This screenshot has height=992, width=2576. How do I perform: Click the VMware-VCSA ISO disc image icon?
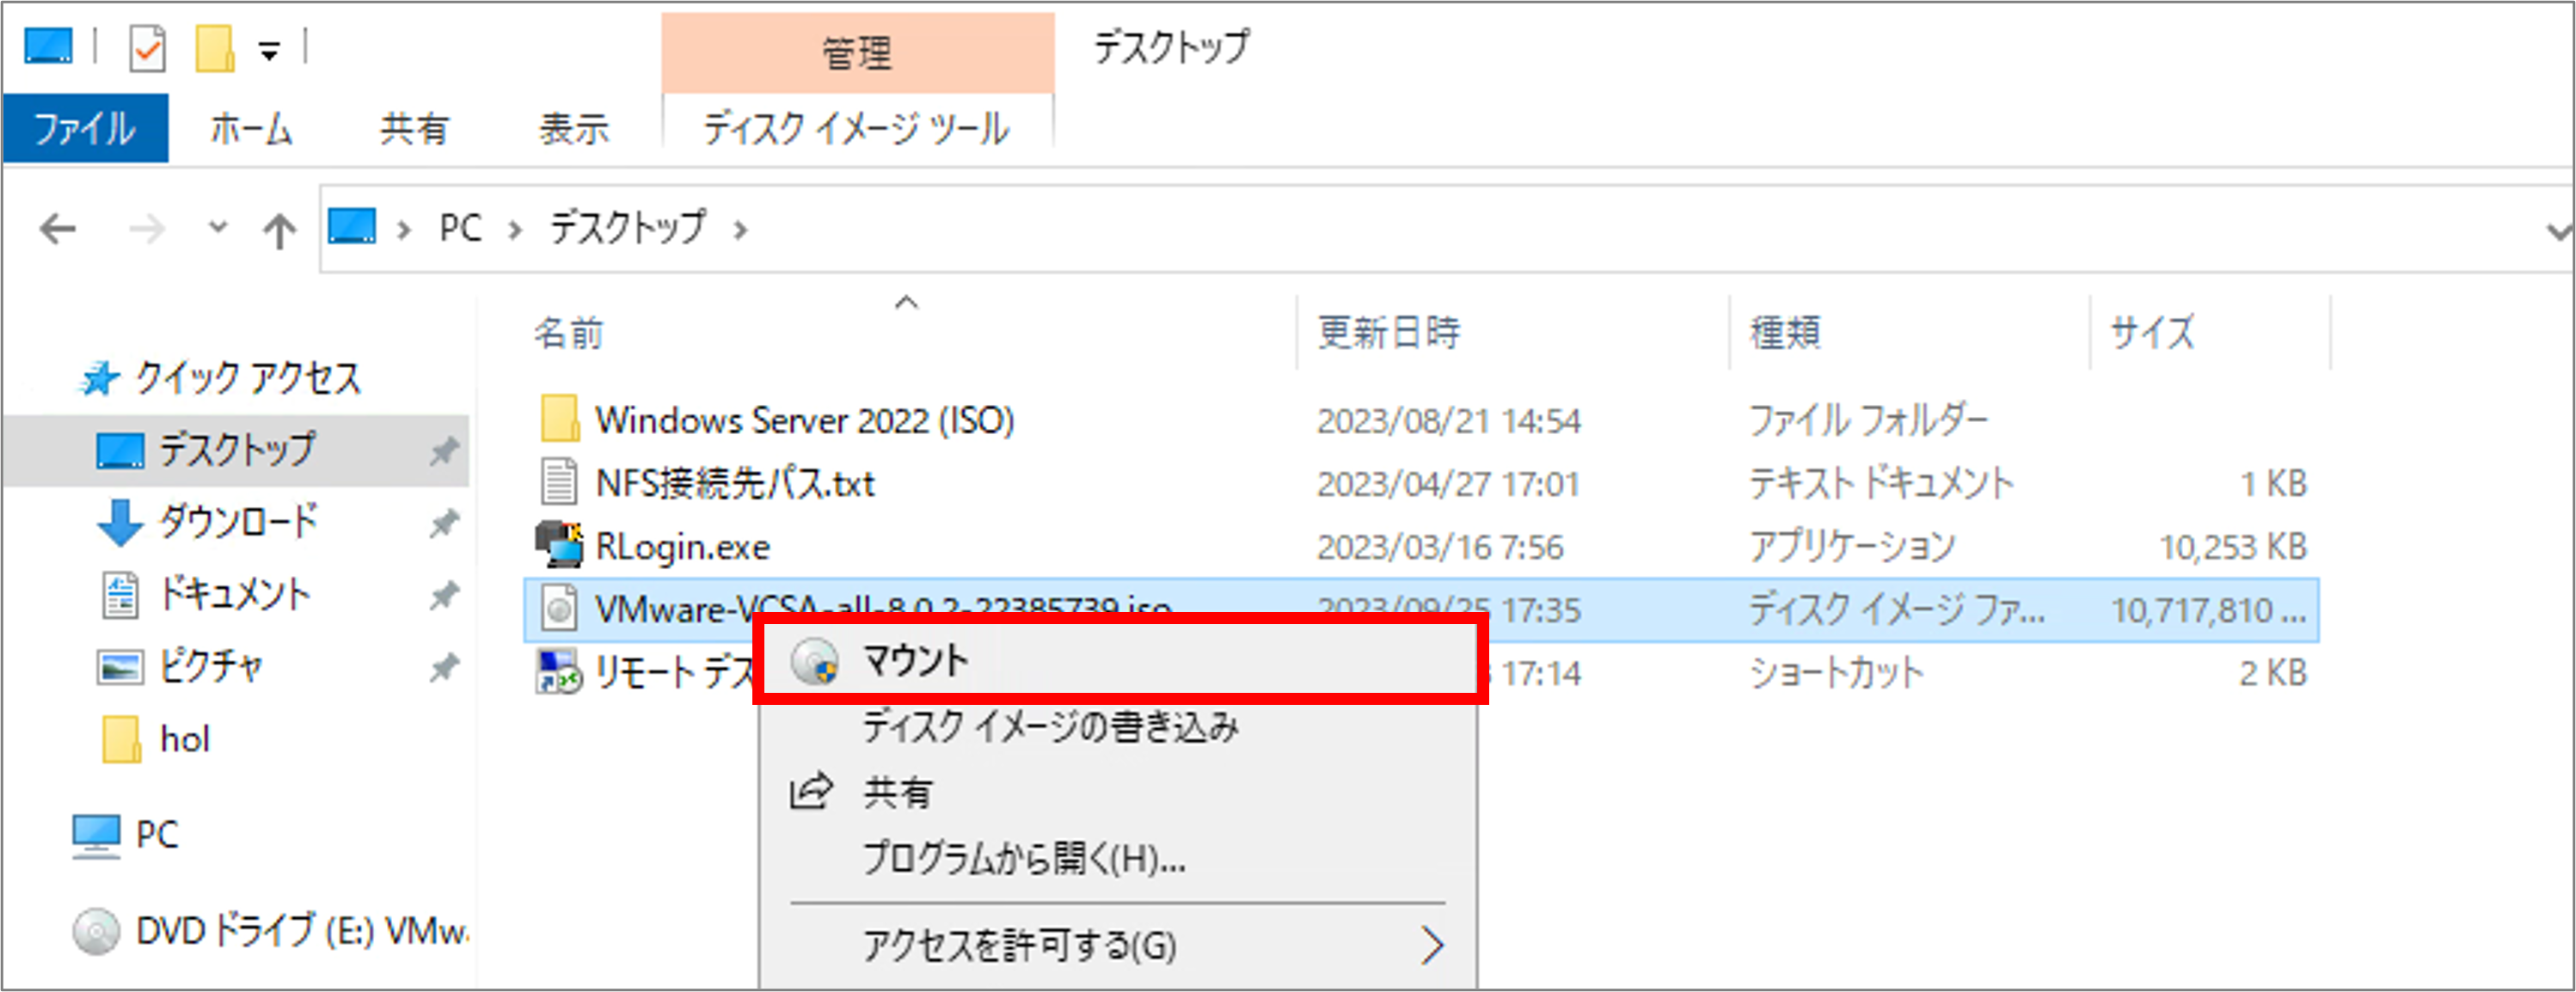[559, 608]
